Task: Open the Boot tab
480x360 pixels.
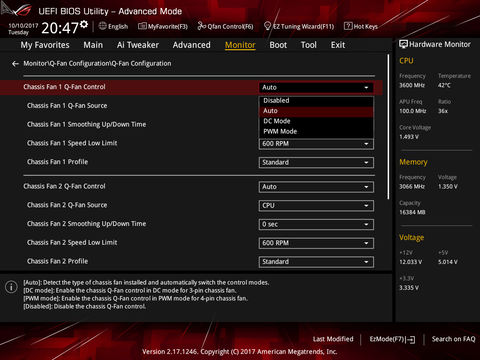Action: click(278, 45)
